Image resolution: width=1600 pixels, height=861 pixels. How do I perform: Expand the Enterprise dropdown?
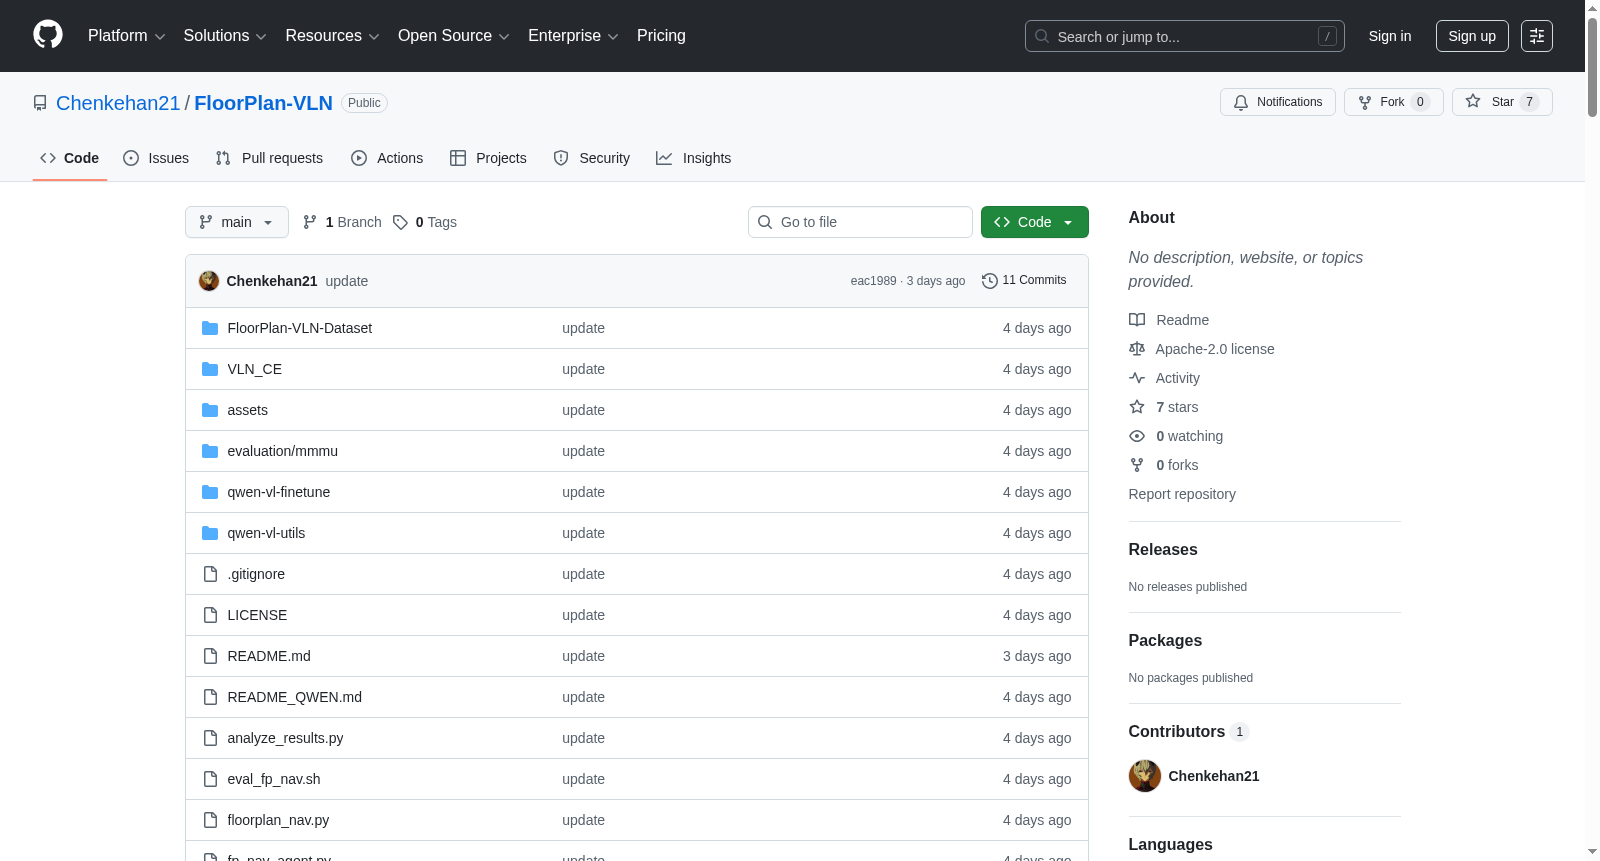click(573, 36)
